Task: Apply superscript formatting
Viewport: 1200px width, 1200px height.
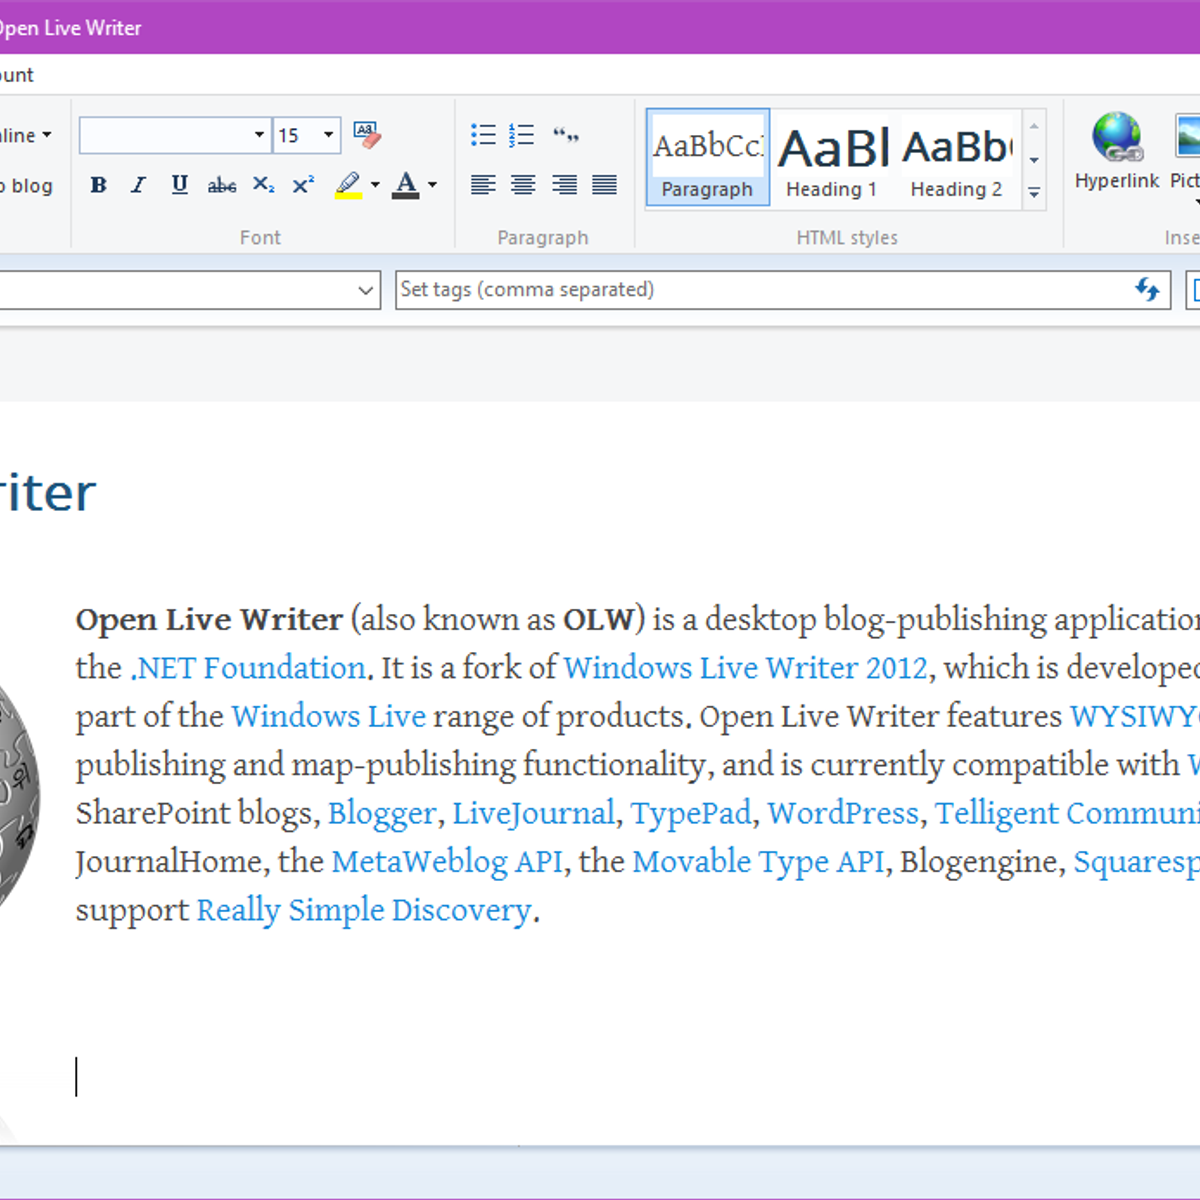Action: 303,185
